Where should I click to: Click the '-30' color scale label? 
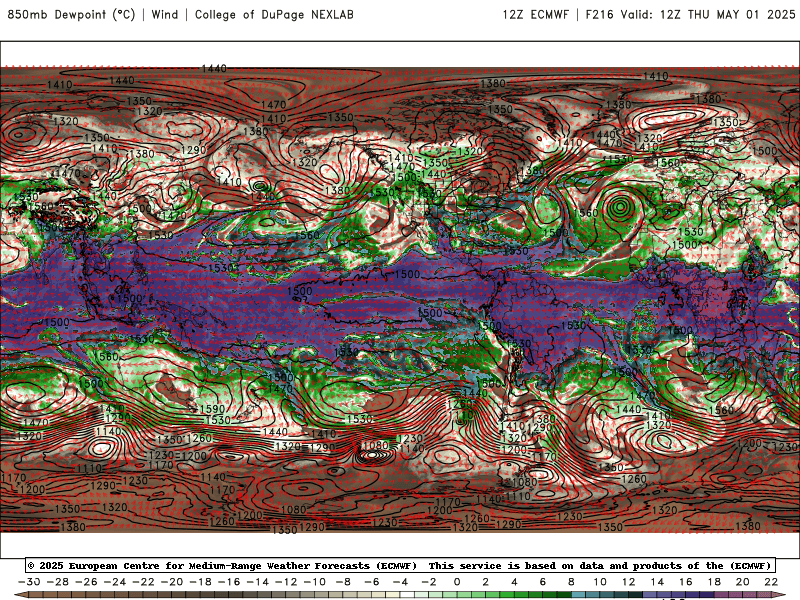pos(29,582)
